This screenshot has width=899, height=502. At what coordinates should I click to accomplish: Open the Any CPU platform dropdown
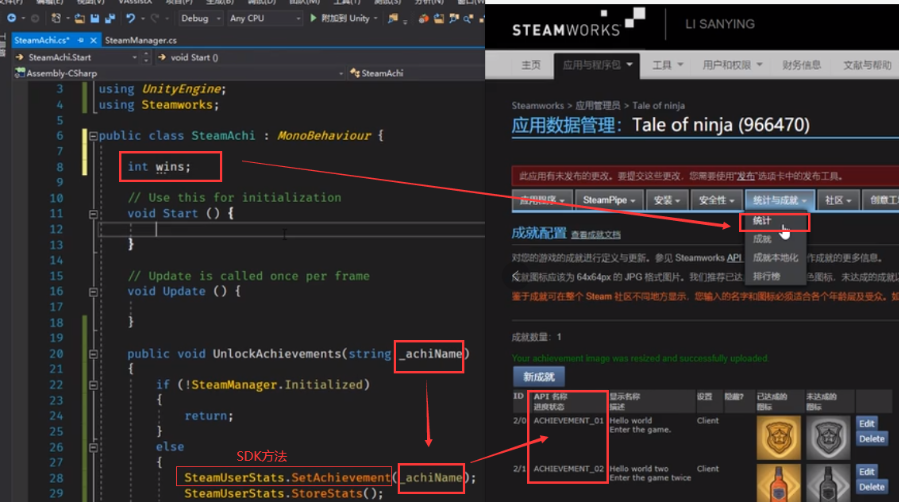coord(264,18)
